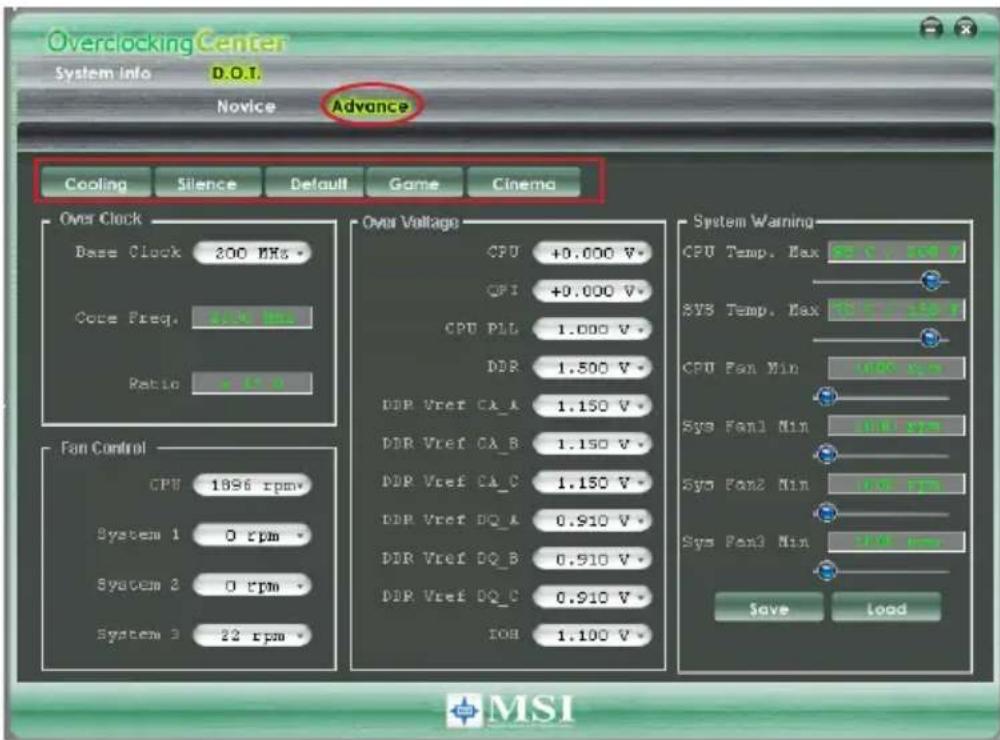The height and width of the screenshot is (740, 1000).
Task: Open the System 1 fan rpm dropdown
Action: pos(252,535)
